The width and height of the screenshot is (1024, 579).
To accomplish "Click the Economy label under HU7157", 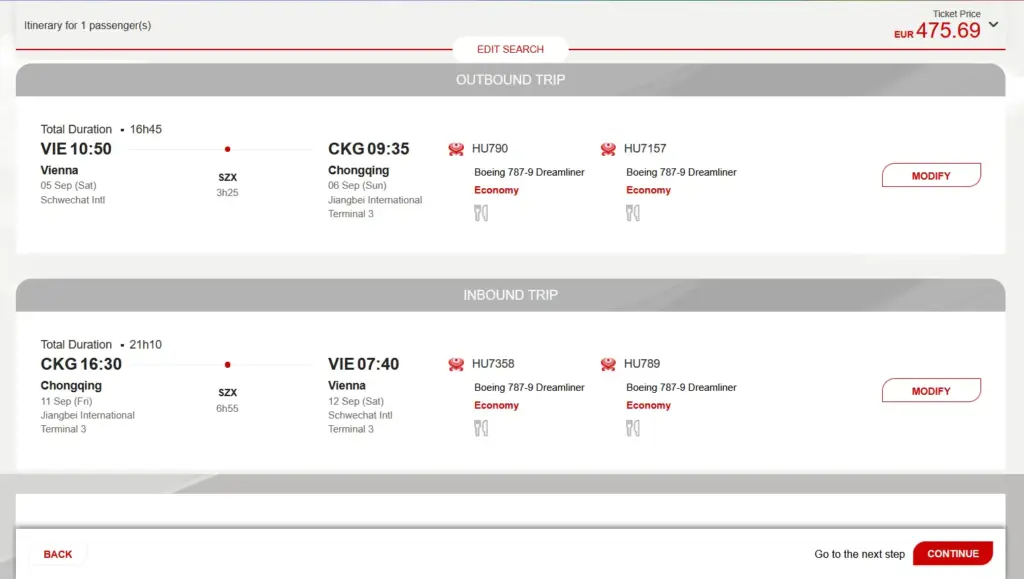I will point(648,190).
